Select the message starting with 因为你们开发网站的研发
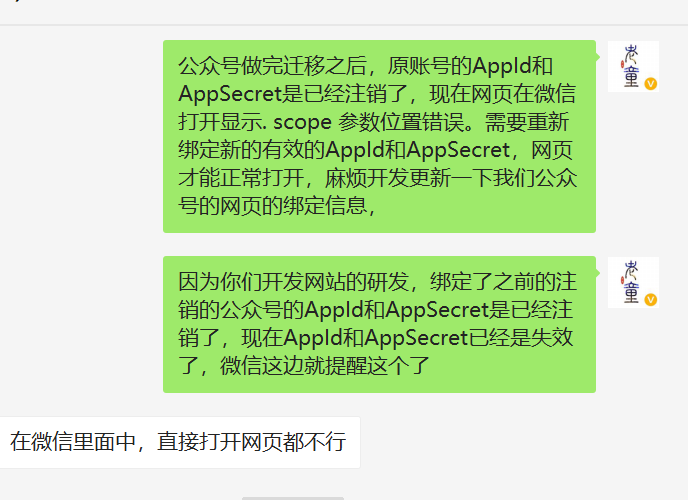Image resolution: width=688 pixels, height=500 pixels. (x=379, y=325)
